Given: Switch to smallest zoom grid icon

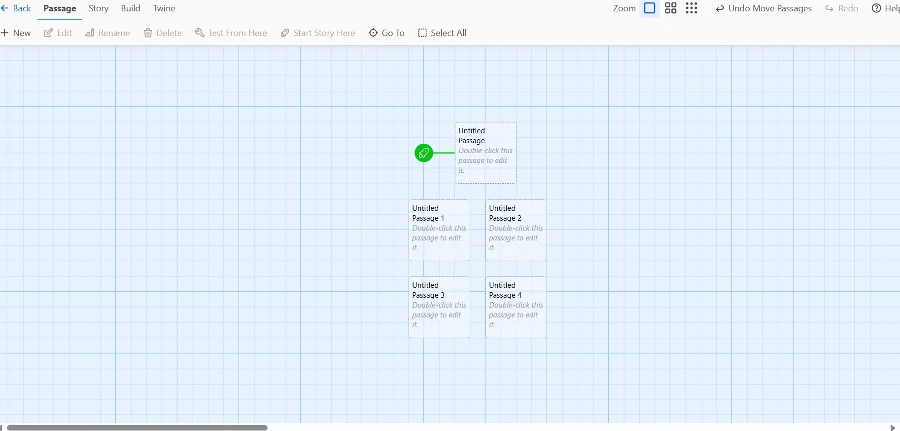Looking at the screenshot, I should coord(691,8).
